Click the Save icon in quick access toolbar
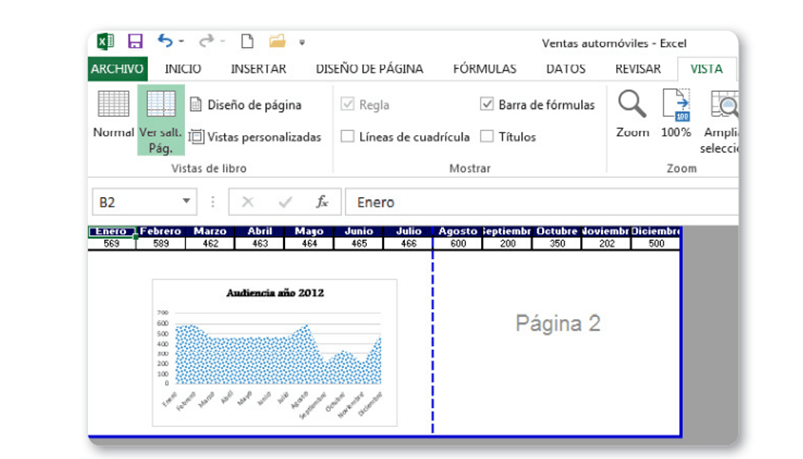Image resolution: width=803 pixels, height=459 pixels. tap(135, 42)
